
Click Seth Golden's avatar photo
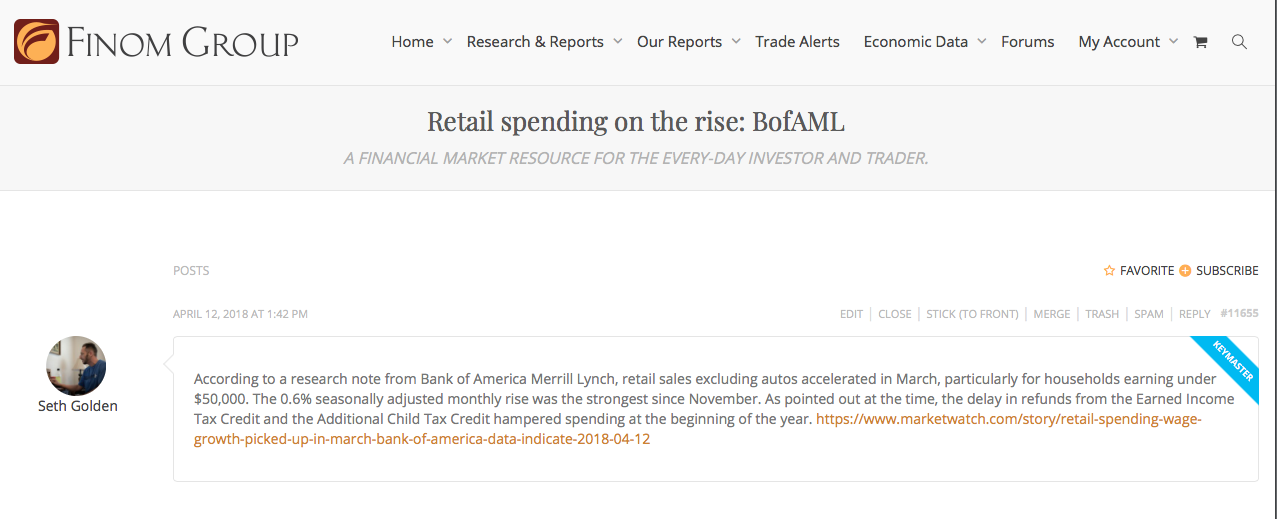coord(76,366)
